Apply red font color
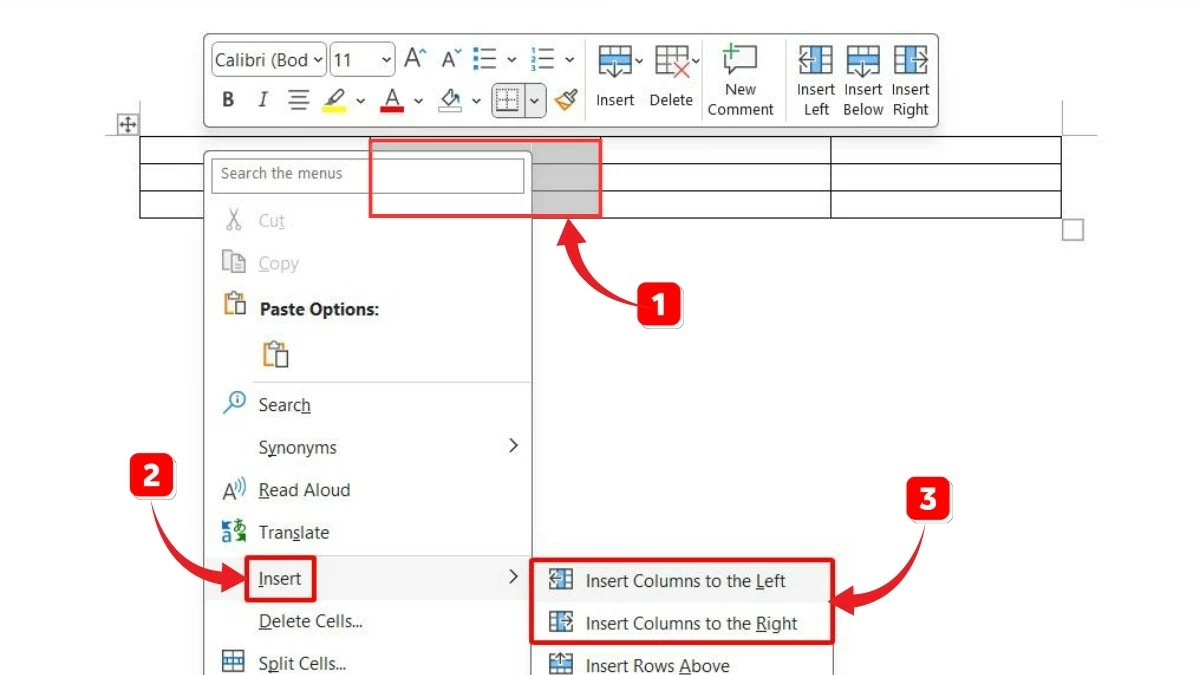 click(x=392, y=100)
